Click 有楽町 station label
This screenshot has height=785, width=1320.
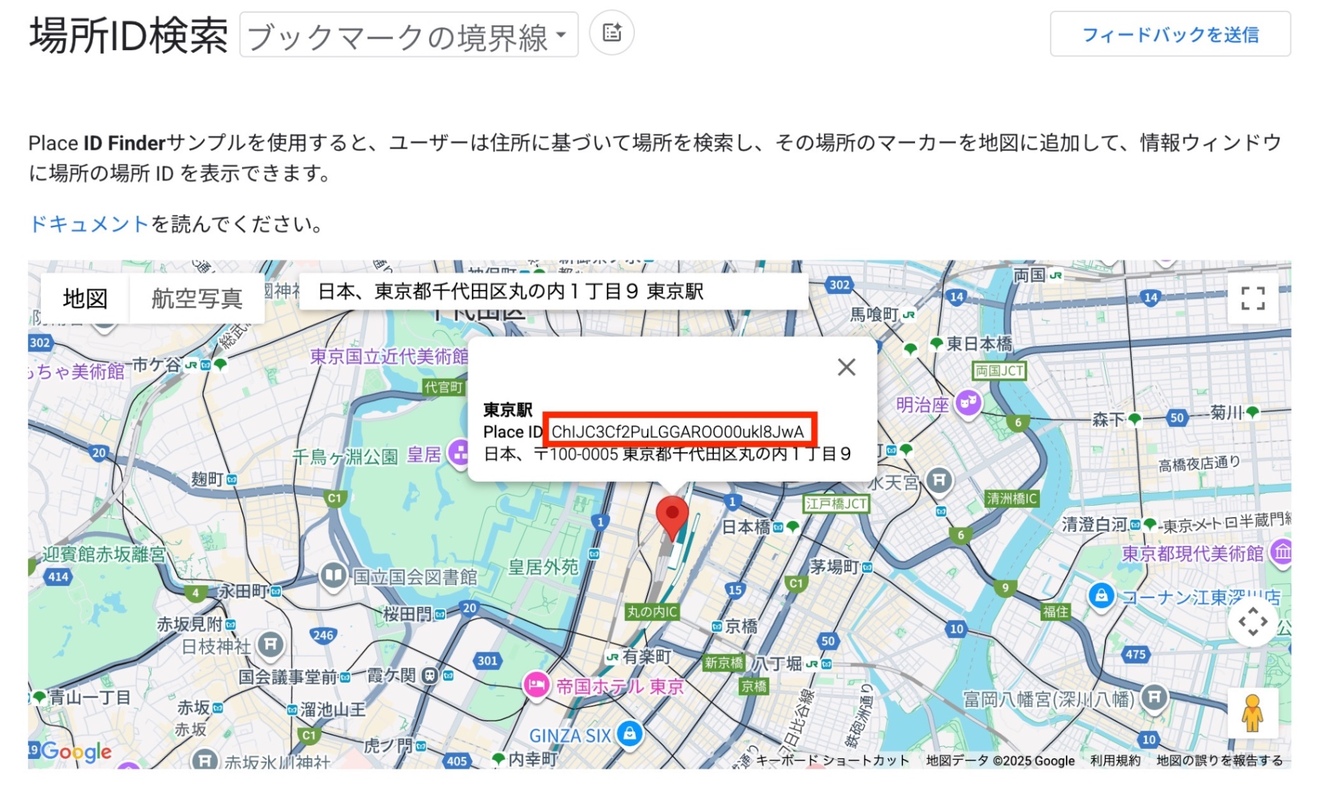coord(646,656)
